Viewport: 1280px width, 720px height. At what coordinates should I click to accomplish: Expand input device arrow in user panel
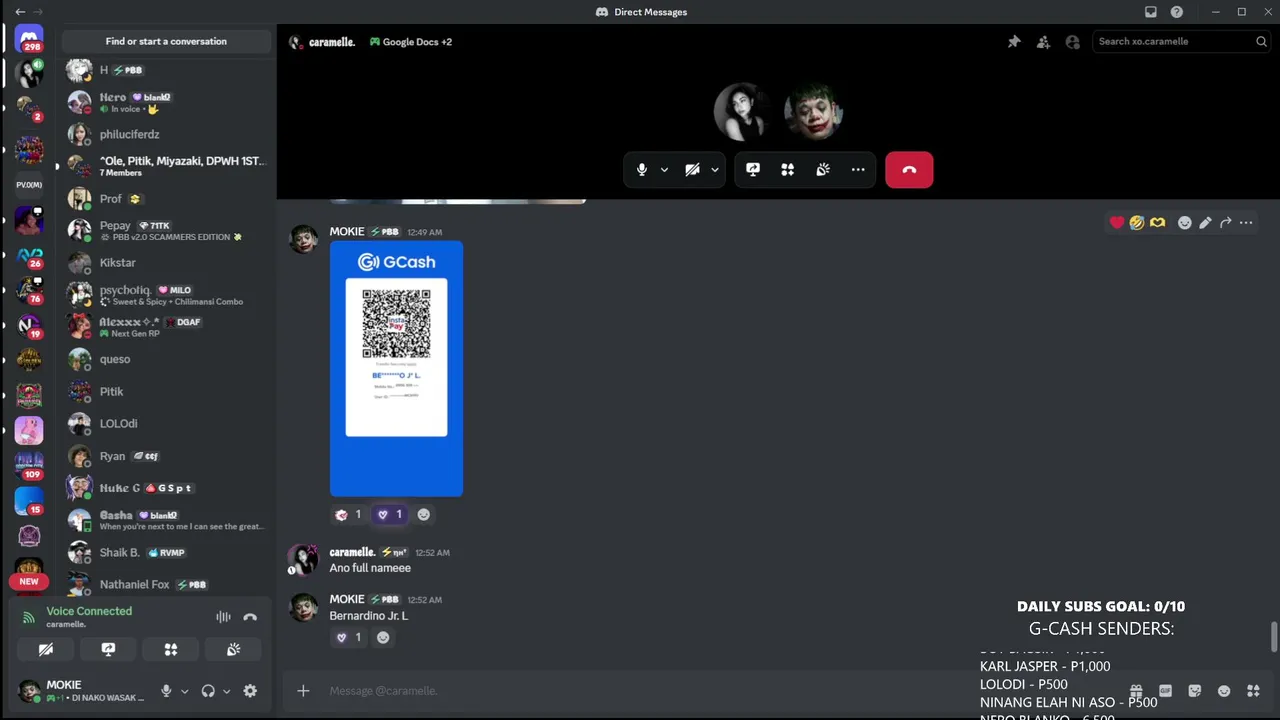(x=184, y=691)
